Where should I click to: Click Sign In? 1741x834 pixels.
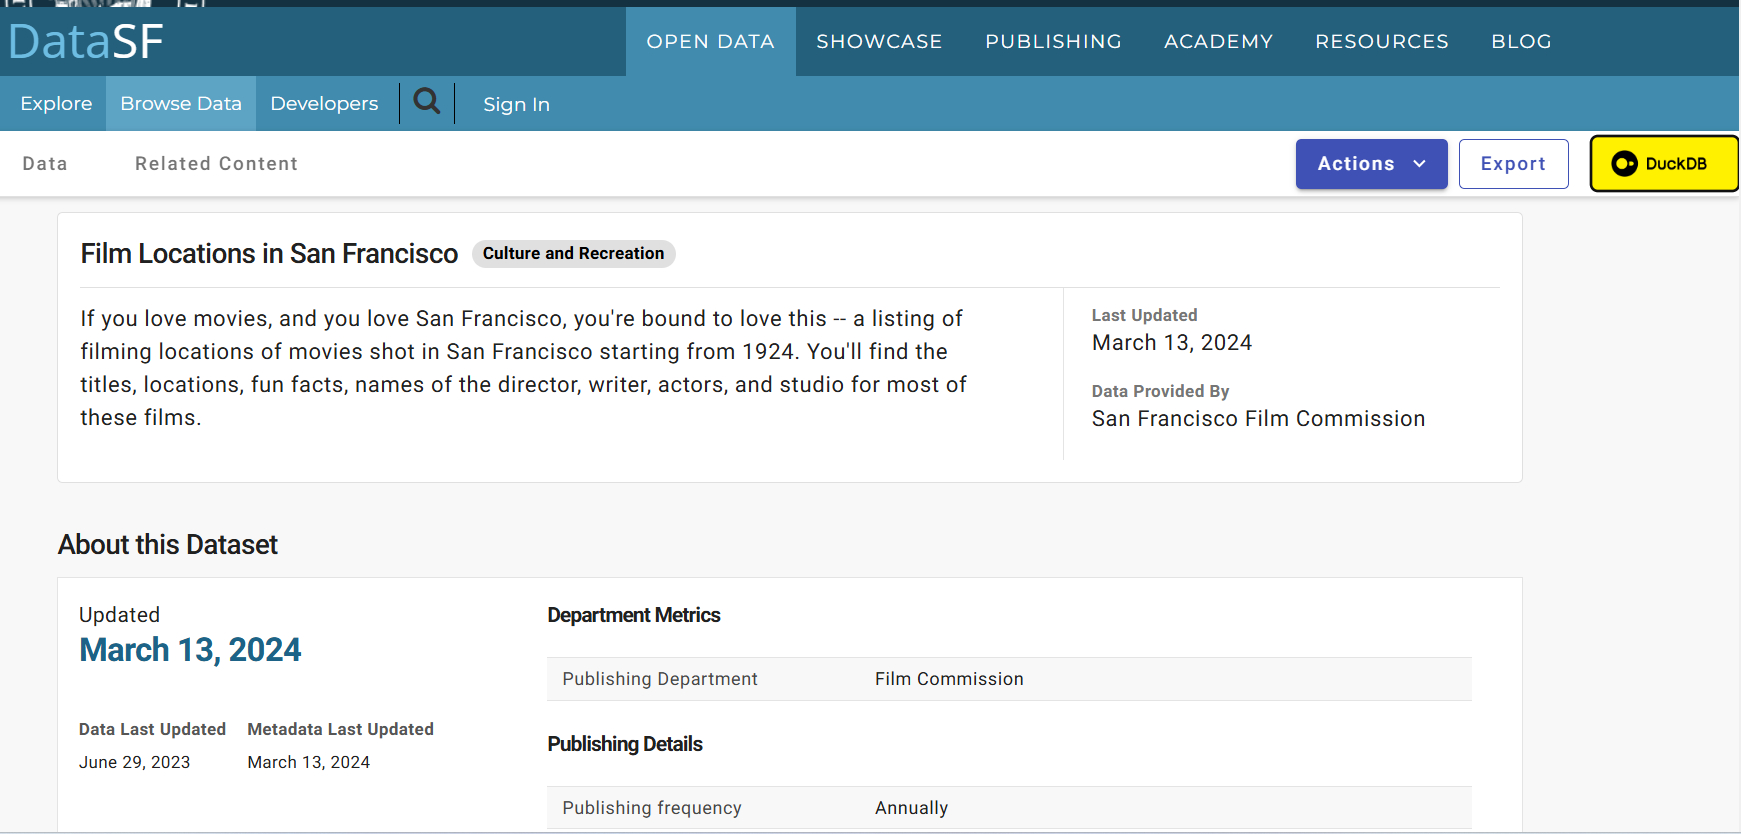(516, 104)
